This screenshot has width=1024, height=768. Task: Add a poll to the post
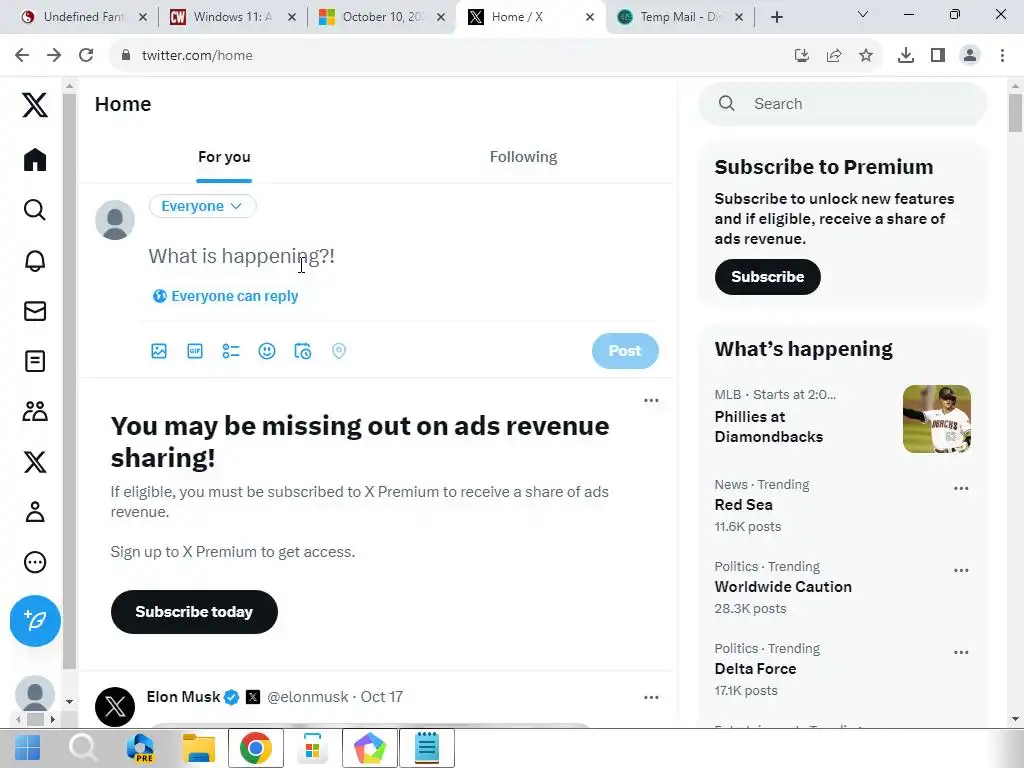[x=231, y=351]
